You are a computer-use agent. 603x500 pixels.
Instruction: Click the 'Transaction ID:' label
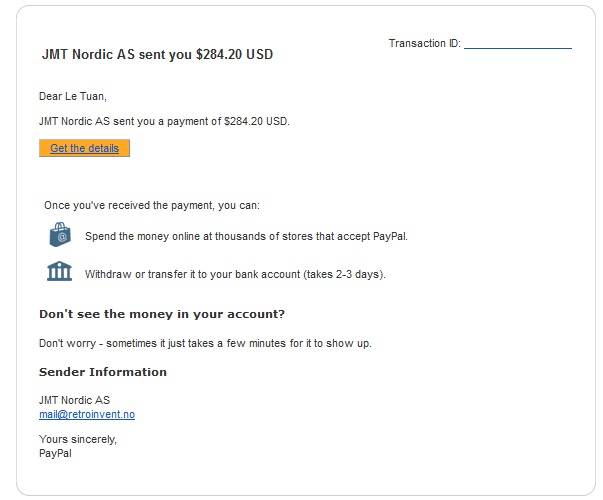point(424,44)
